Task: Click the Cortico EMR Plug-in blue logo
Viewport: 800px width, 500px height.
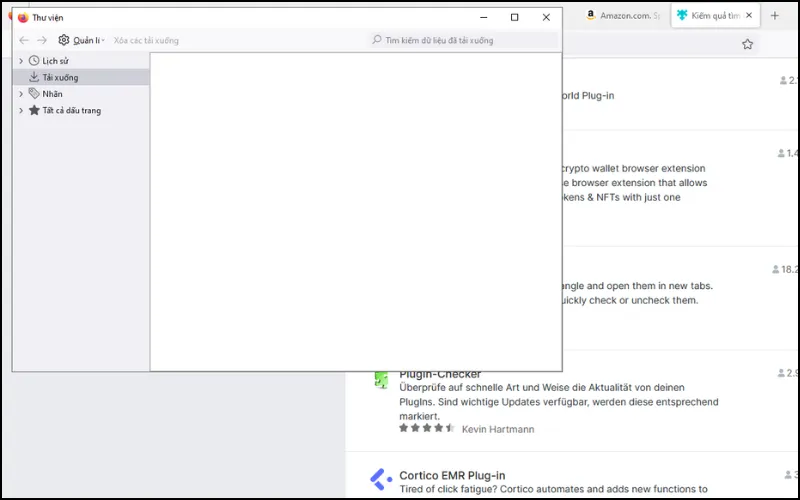Action: 381,479
